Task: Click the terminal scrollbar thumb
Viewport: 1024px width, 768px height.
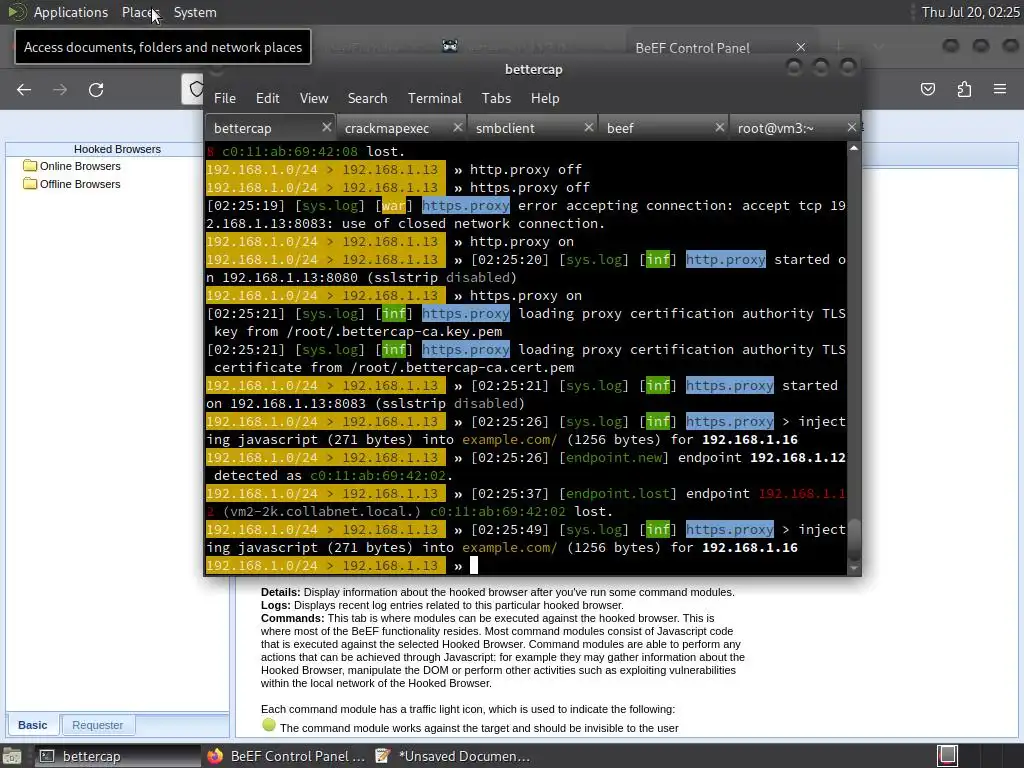Action: tap(854, 539)
